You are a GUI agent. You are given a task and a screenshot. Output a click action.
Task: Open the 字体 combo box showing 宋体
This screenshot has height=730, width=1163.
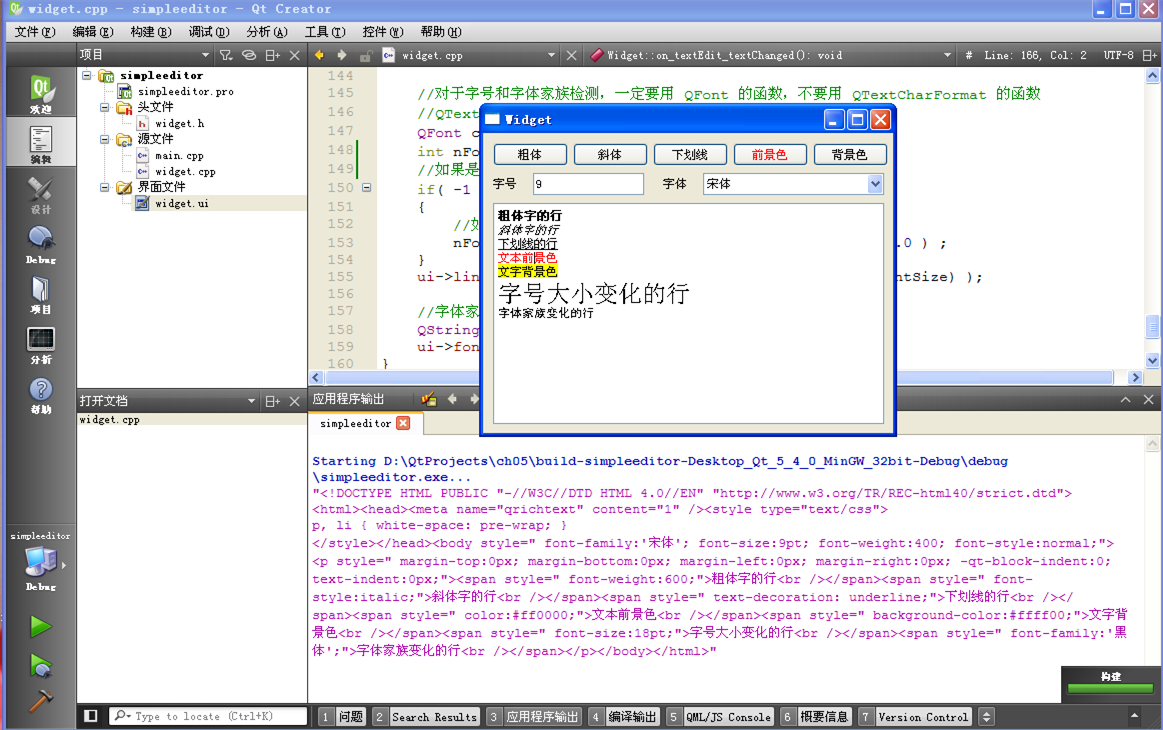click(x=793, y=184)
